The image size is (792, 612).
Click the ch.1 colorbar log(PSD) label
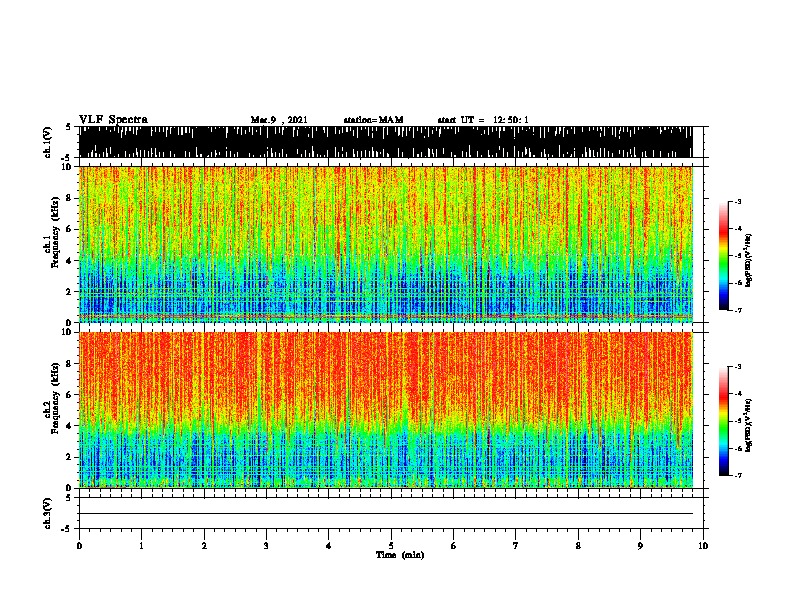[x=748, y=261]
